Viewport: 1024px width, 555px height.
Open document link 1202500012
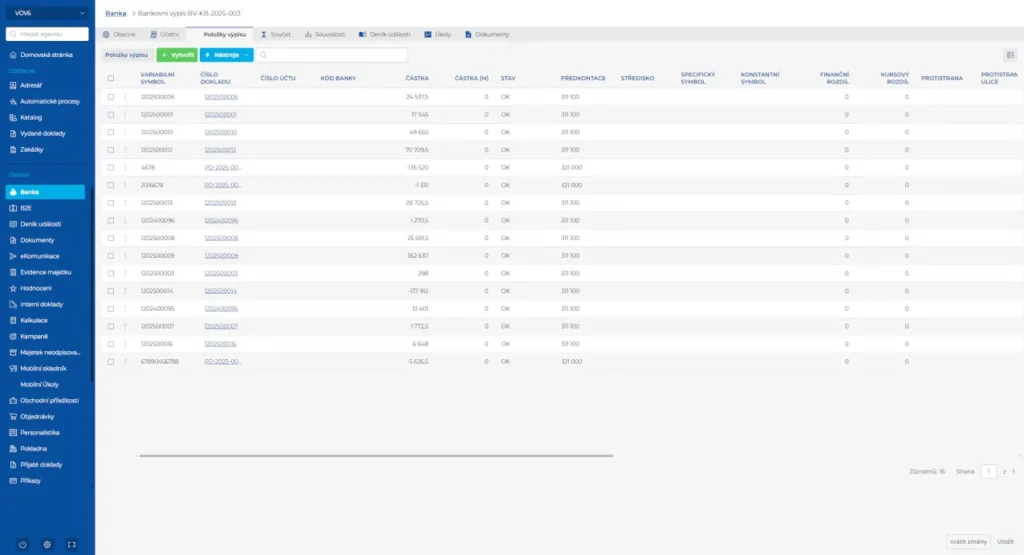tap(221, 150)
